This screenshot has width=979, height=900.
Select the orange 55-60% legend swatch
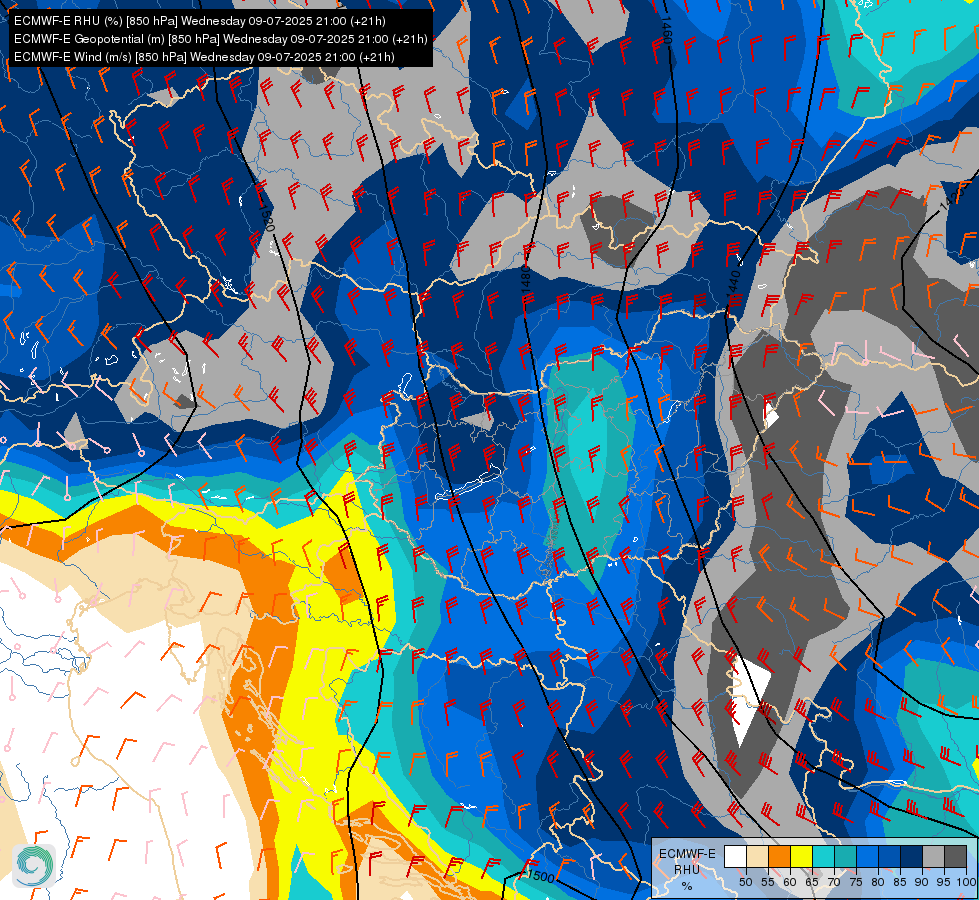pos(780,856)
